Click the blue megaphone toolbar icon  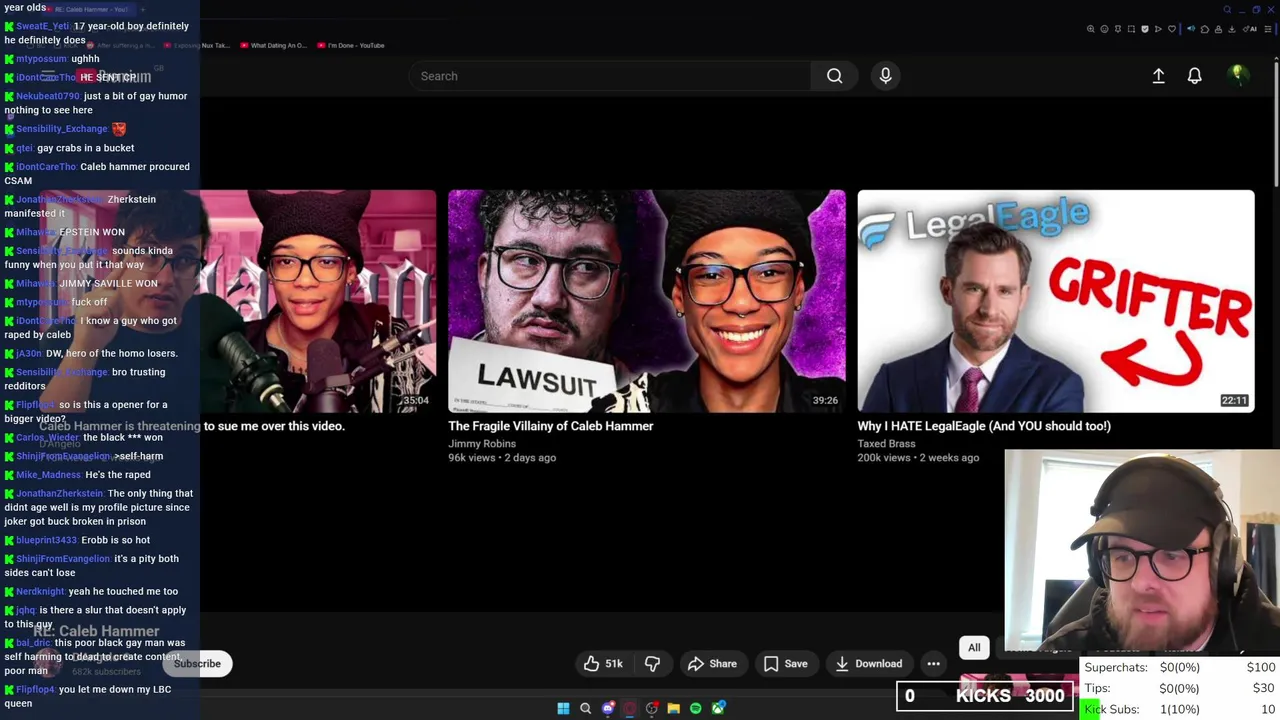(x=1191, y=29)
